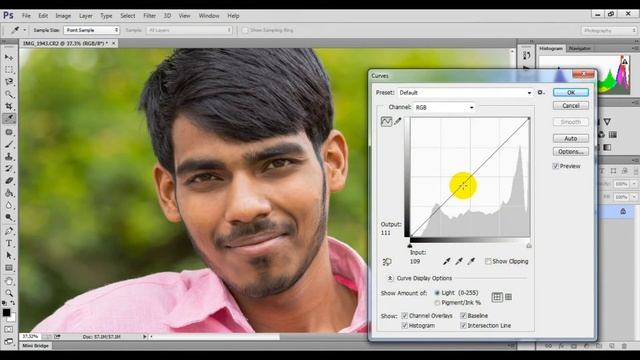Open the status bar info arrow menu

[x=144, y=337]
